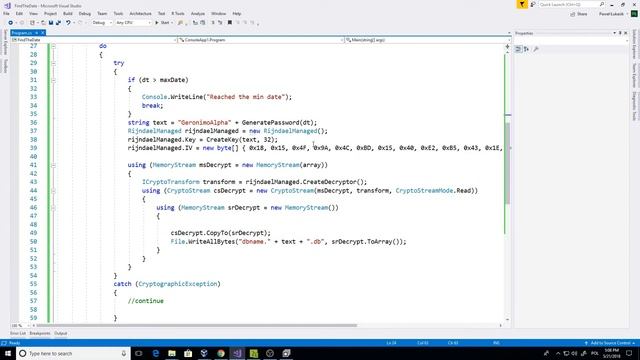Click the Undo toolbar icon

click(x=68, y=23)
